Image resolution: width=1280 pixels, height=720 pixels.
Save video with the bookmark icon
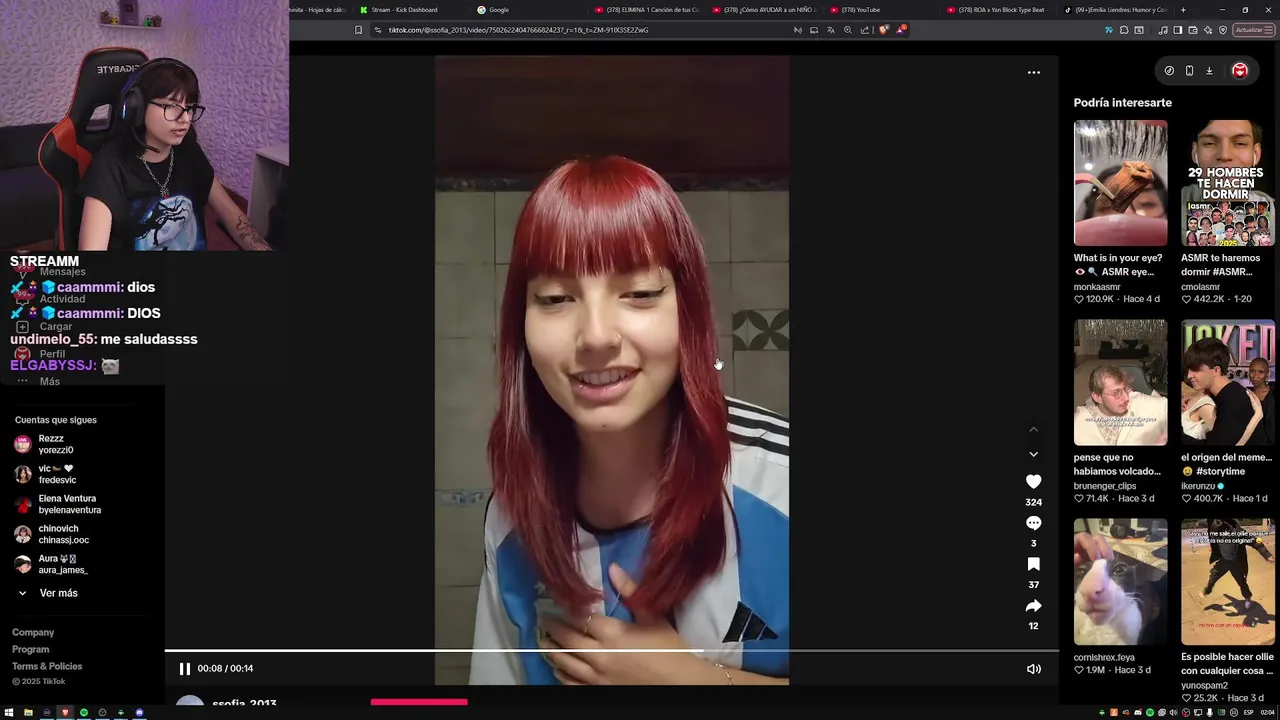pos(1033,564)
